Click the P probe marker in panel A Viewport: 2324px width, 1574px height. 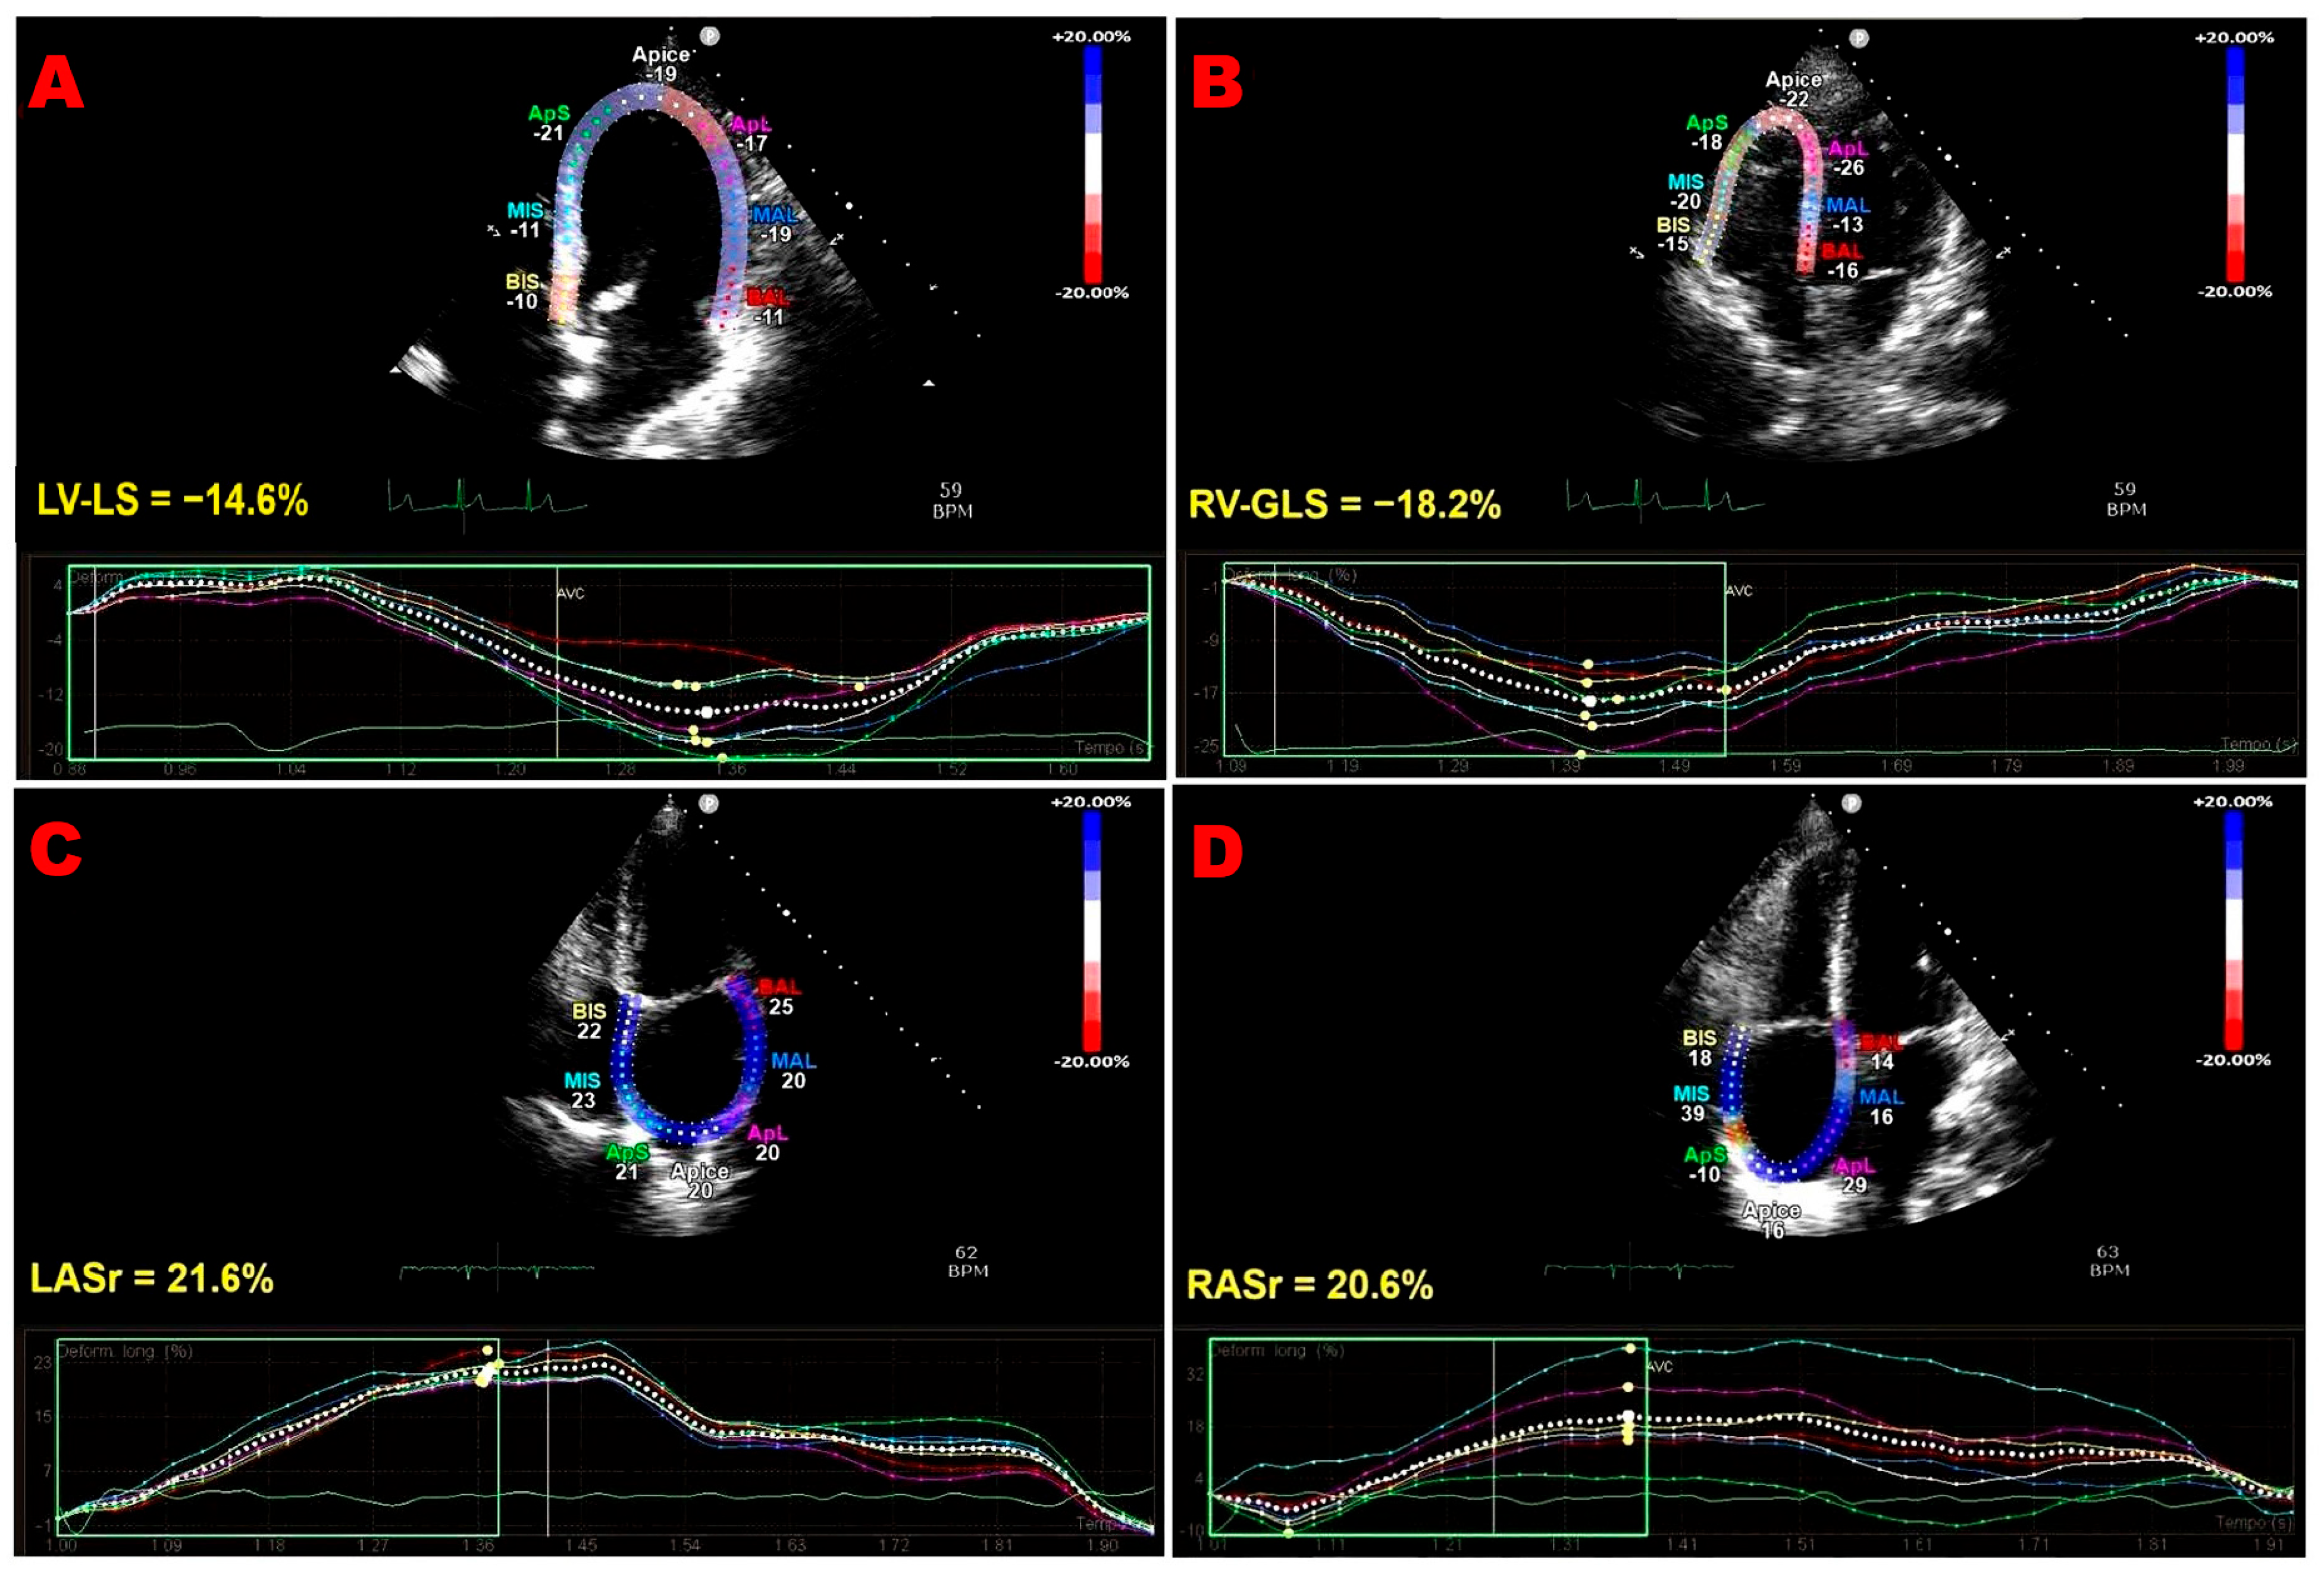[x=709, y=37]
